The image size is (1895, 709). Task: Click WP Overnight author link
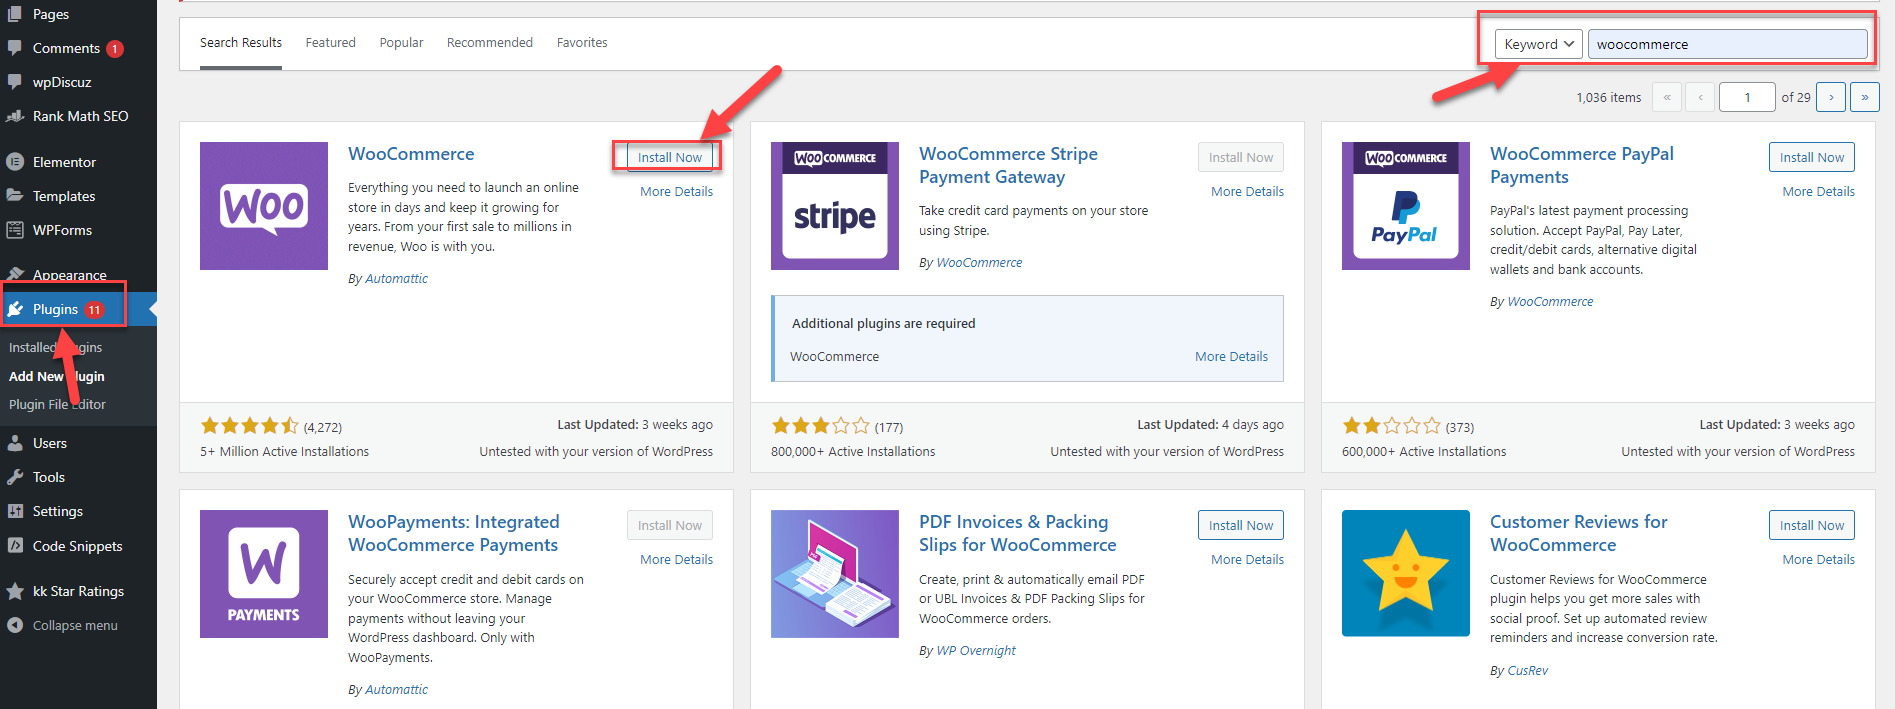click(x=976, y=650)
